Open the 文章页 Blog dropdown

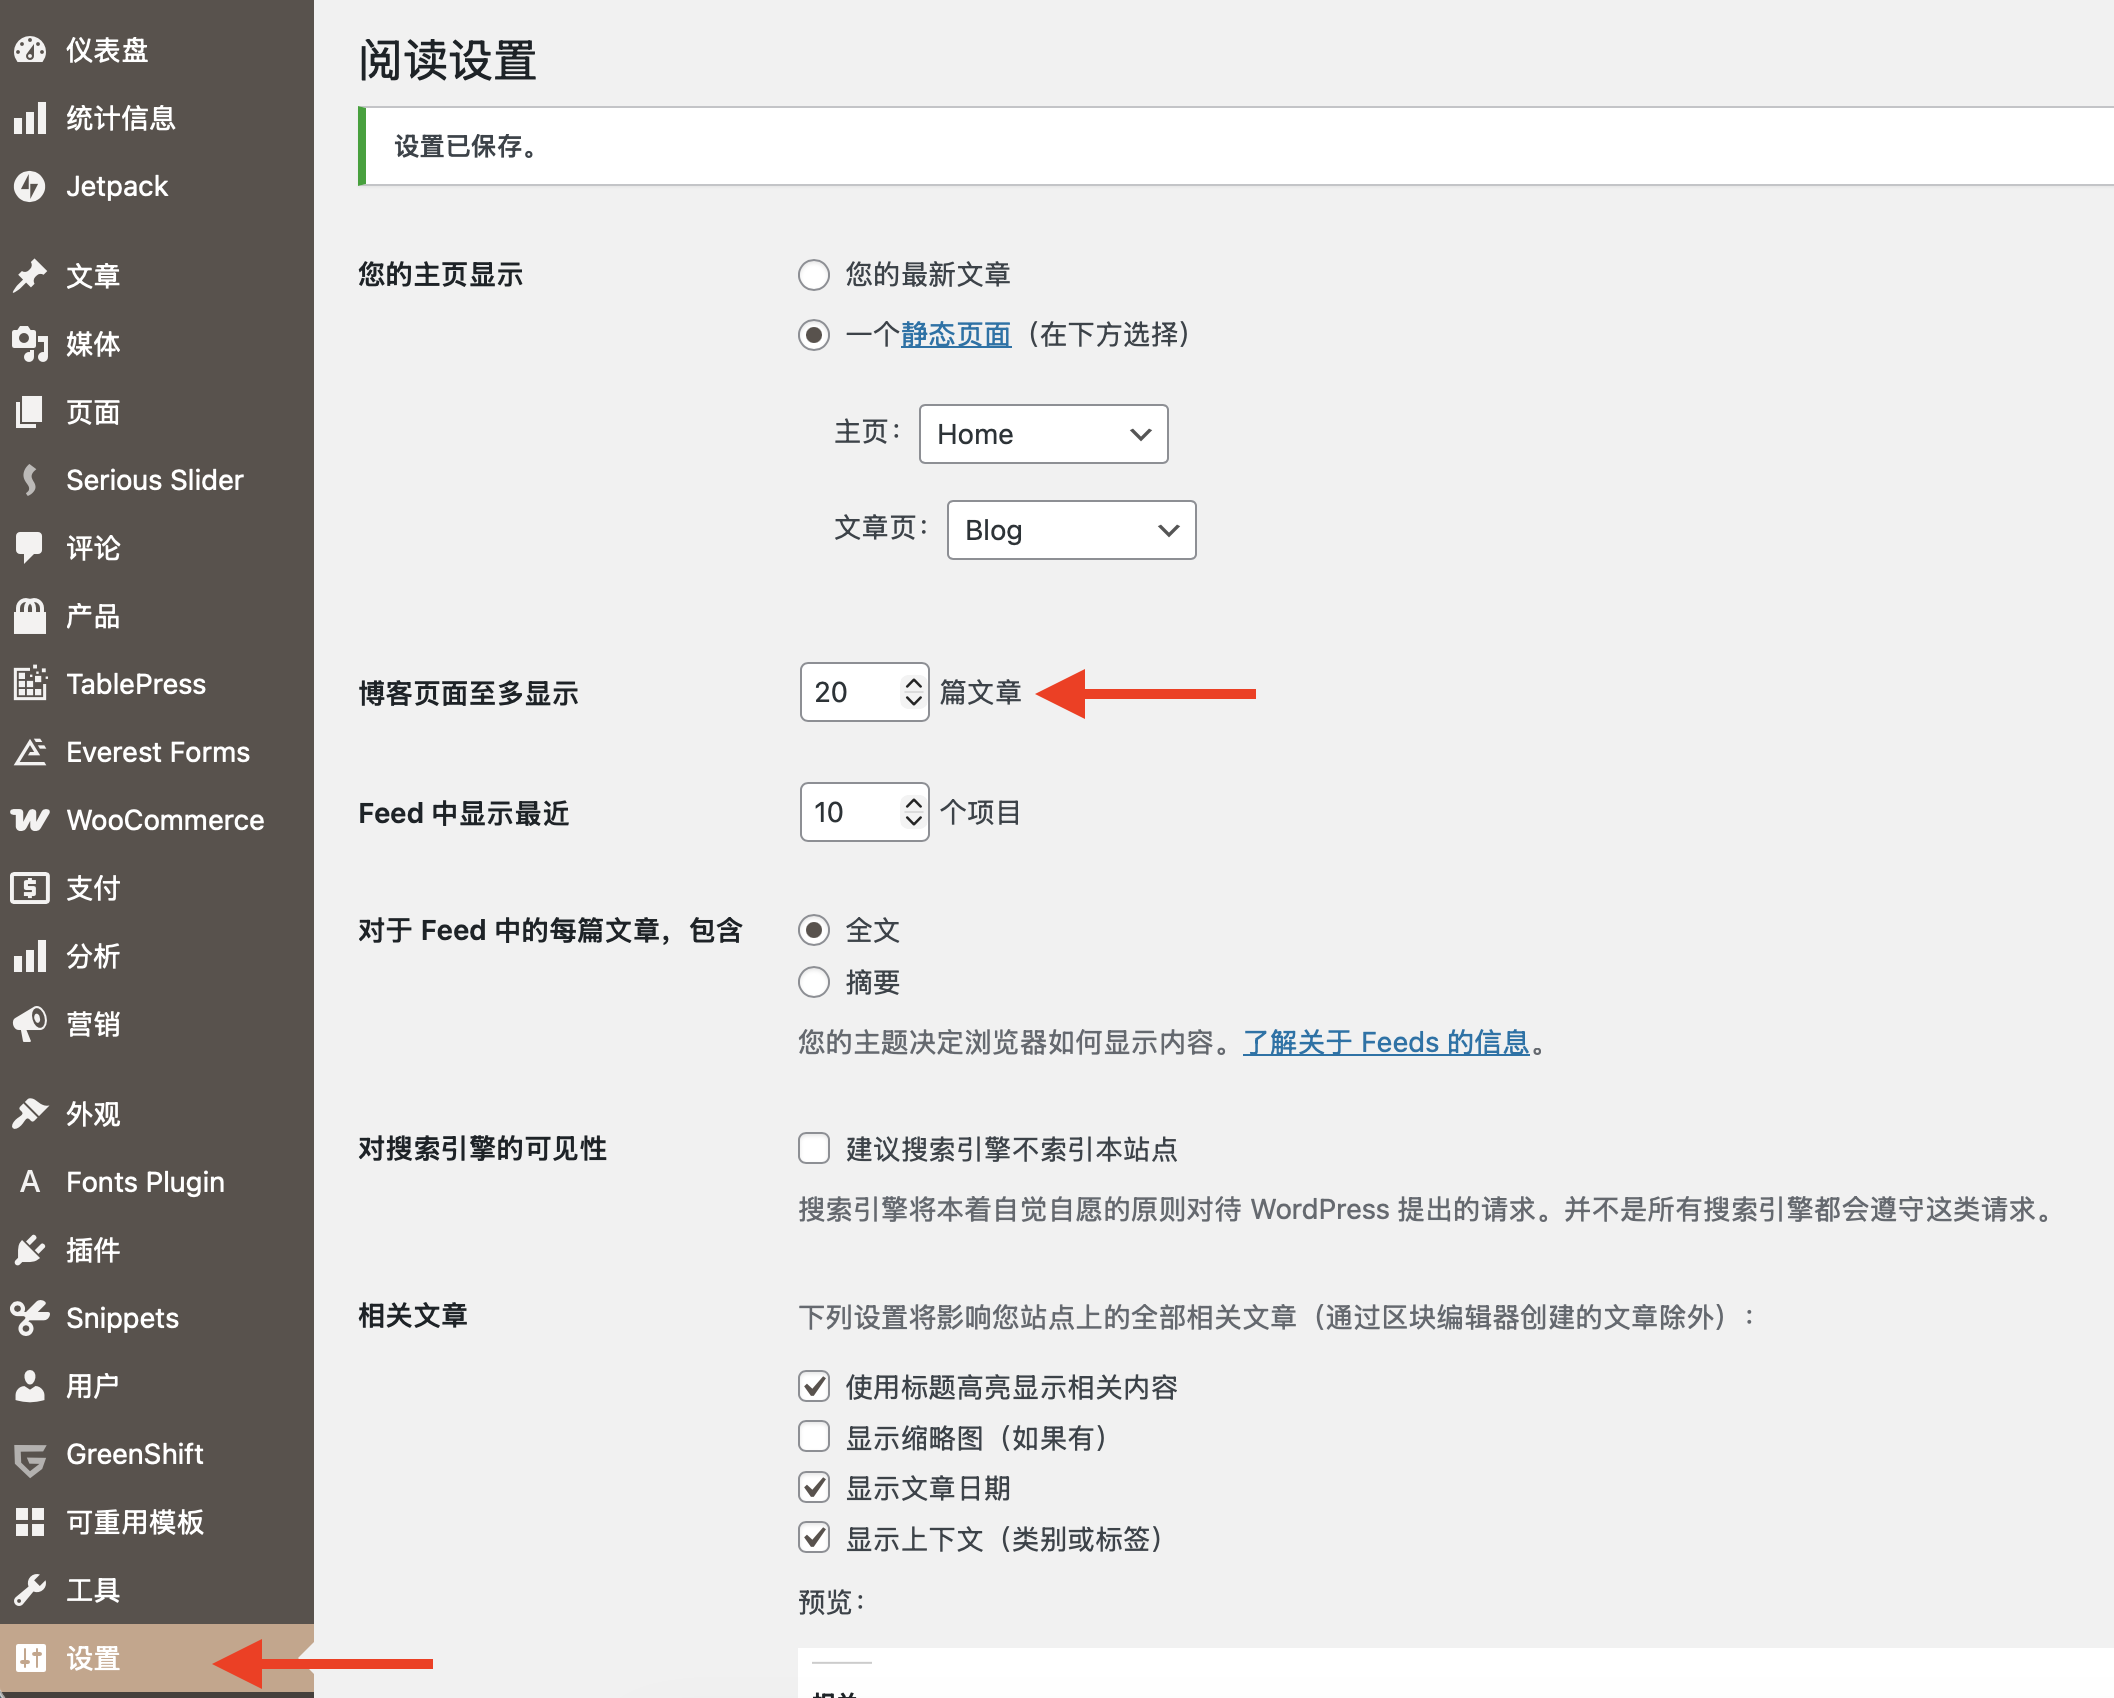[x=1070, y=530]
